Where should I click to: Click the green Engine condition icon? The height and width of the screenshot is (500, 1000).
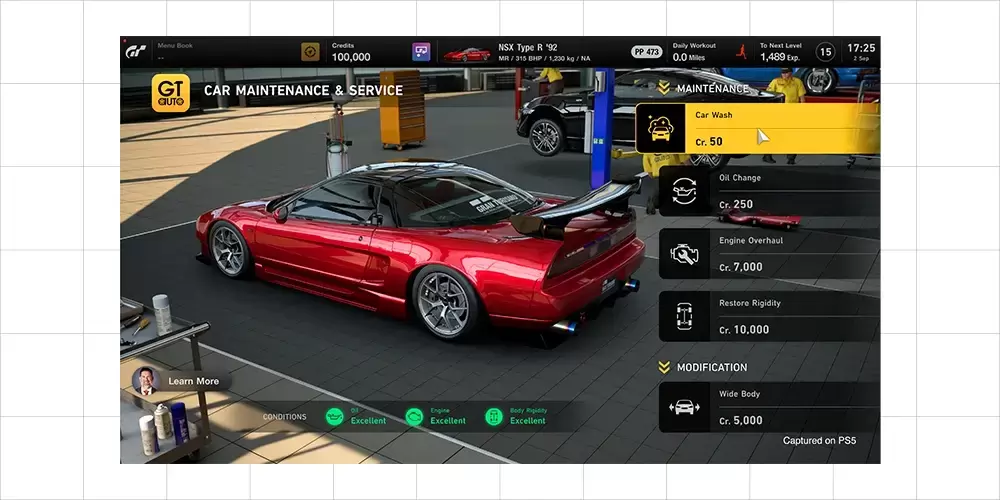[415, 416]
